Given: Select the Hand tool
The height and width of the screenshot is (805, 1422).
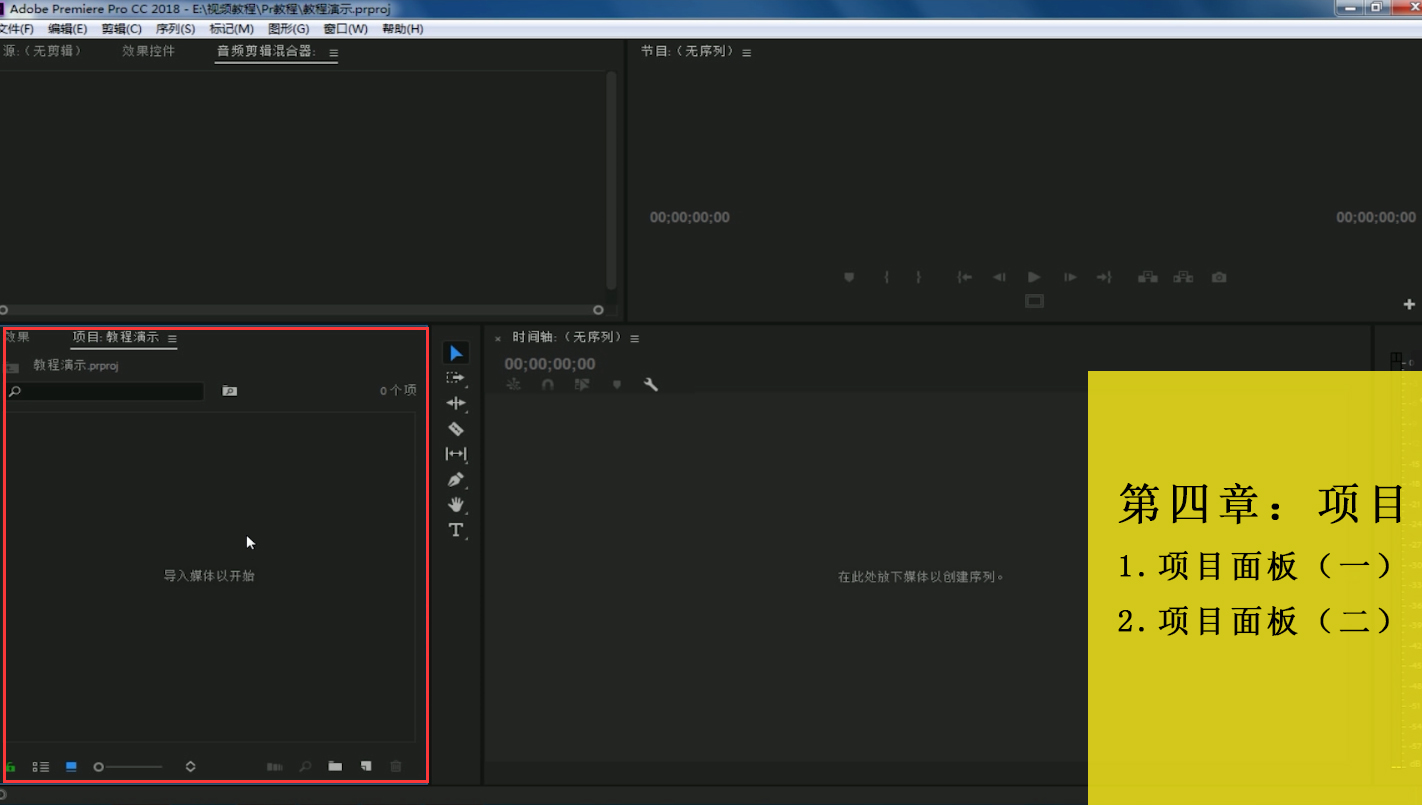Looking at the screenshot, I should 456,504.
